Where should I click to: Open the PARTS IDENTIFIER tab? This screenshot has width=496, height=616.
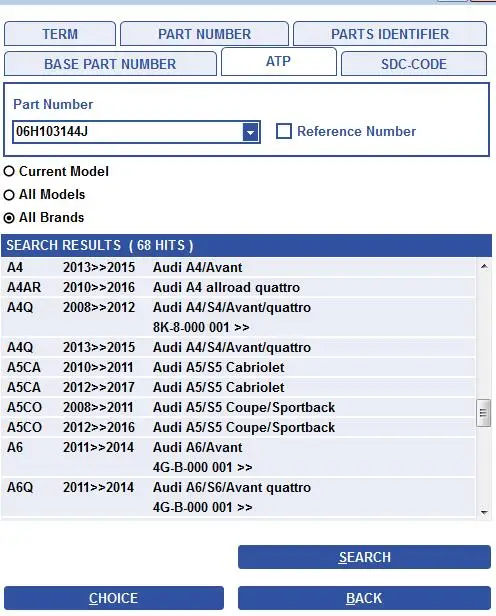click(x=390, y=34)
